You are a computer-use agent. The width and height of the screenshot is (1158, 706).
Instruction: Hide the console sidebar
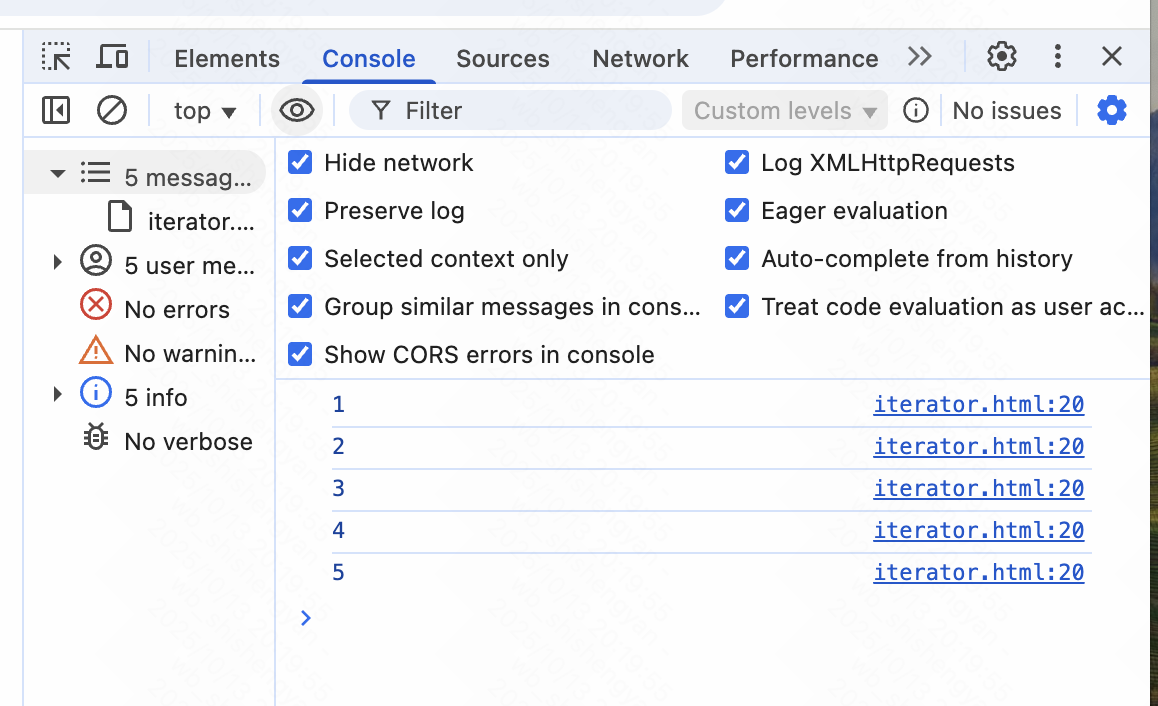(x=56, y=110)
